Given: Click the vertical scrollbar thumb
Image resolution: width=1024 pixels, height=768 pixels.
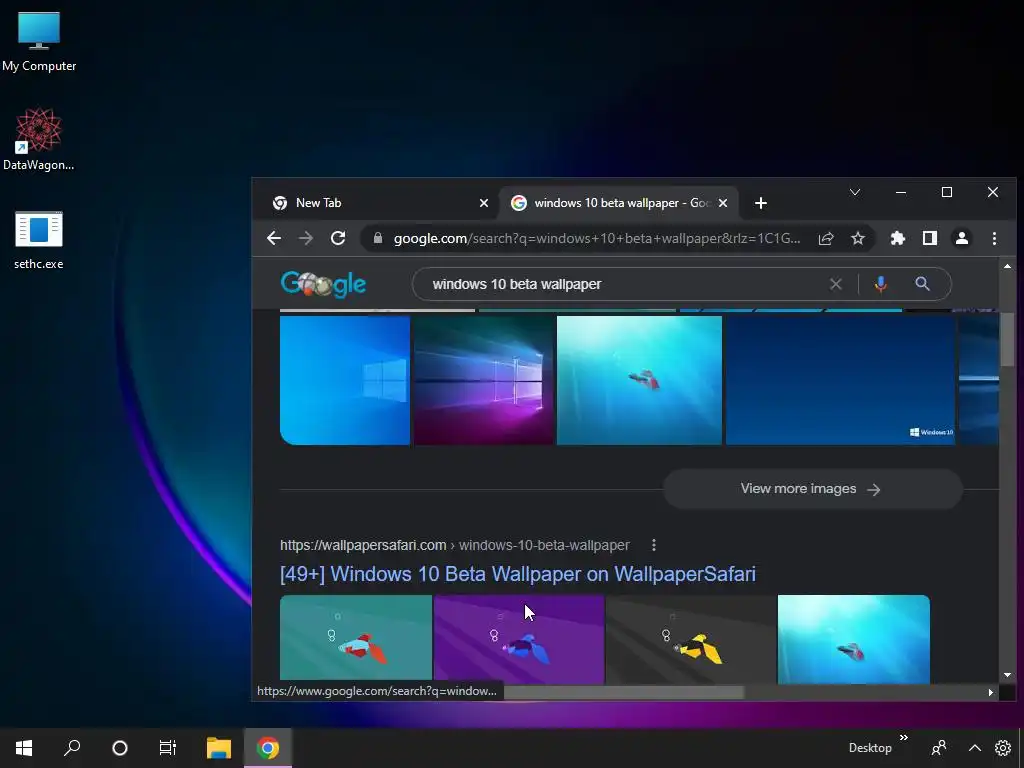Looking at the screenshot, I should pyautogui.click(x=1007, y=340).
